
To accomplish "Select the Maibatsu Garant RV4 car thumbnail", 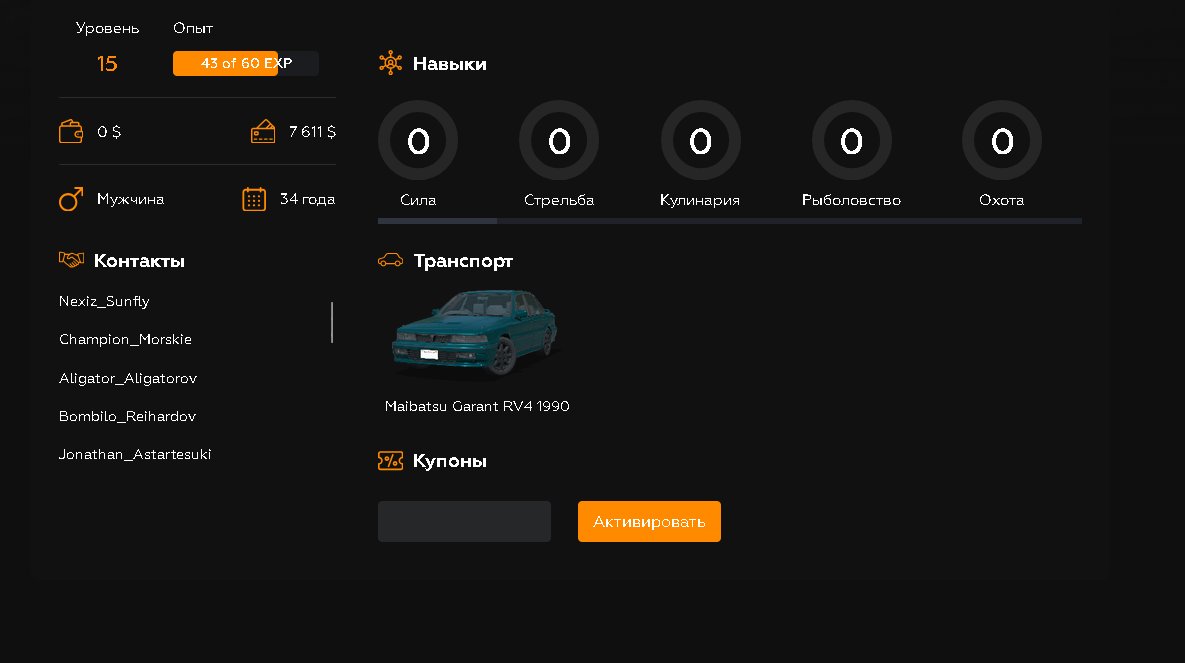I will (x=474, y=336).
